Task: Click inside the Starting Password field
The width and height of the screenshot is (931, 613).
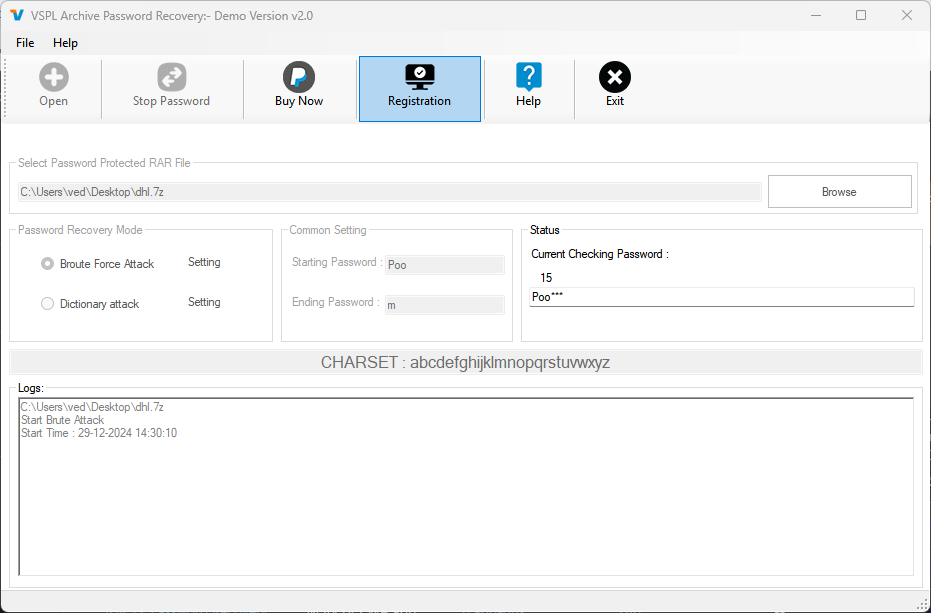Action: 444,264
